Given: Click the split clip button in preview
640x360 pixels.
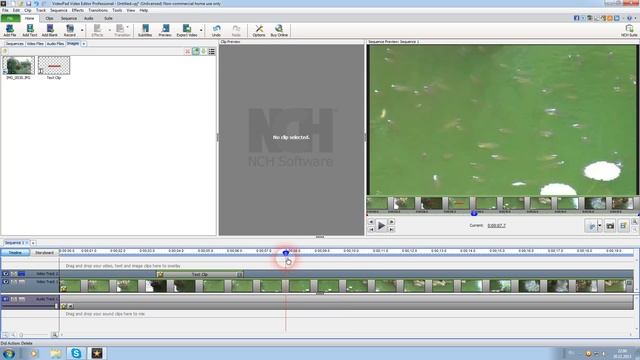Looking at the screenshot, I should pyautogui.click(x=591, y=226).
